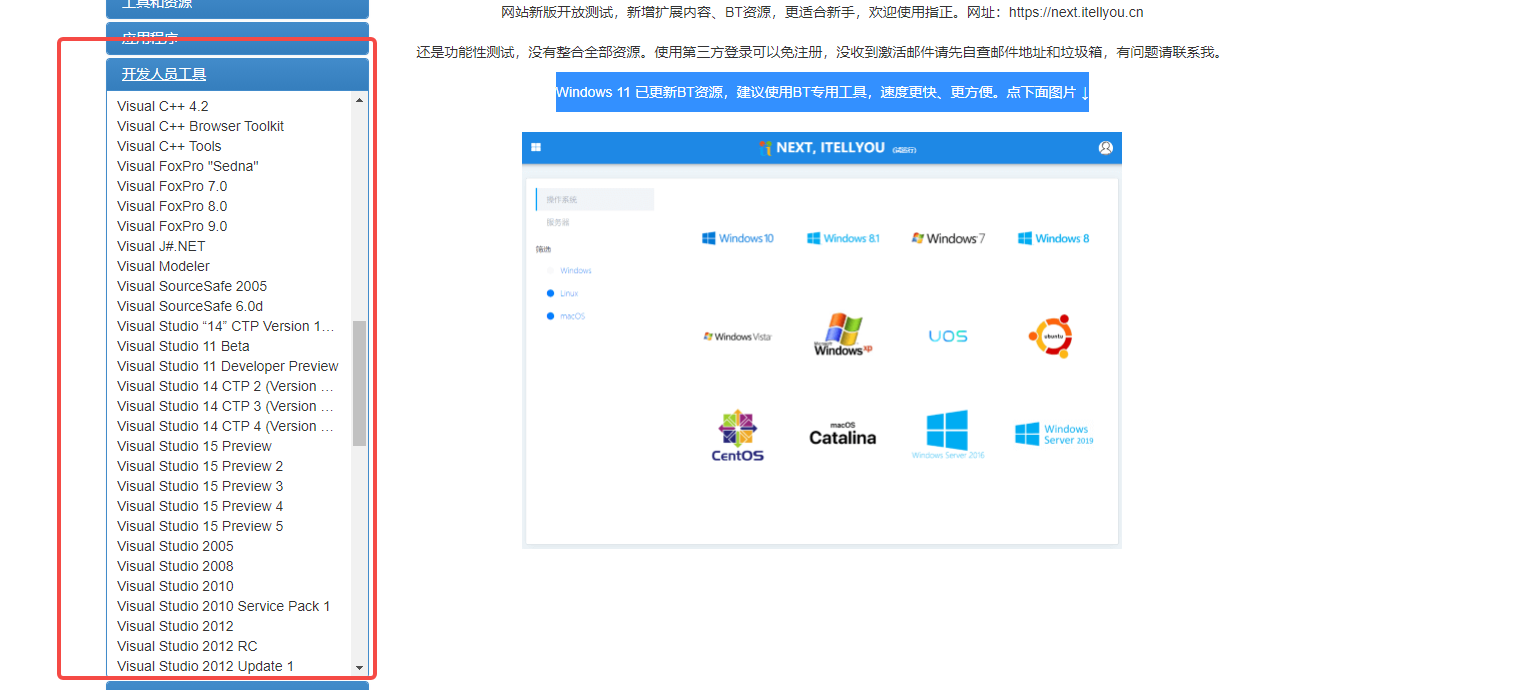Screen dimensions: 1516x690
Task: Click the Windows Server 2016 logo in preview
Action: coord(948,434)
